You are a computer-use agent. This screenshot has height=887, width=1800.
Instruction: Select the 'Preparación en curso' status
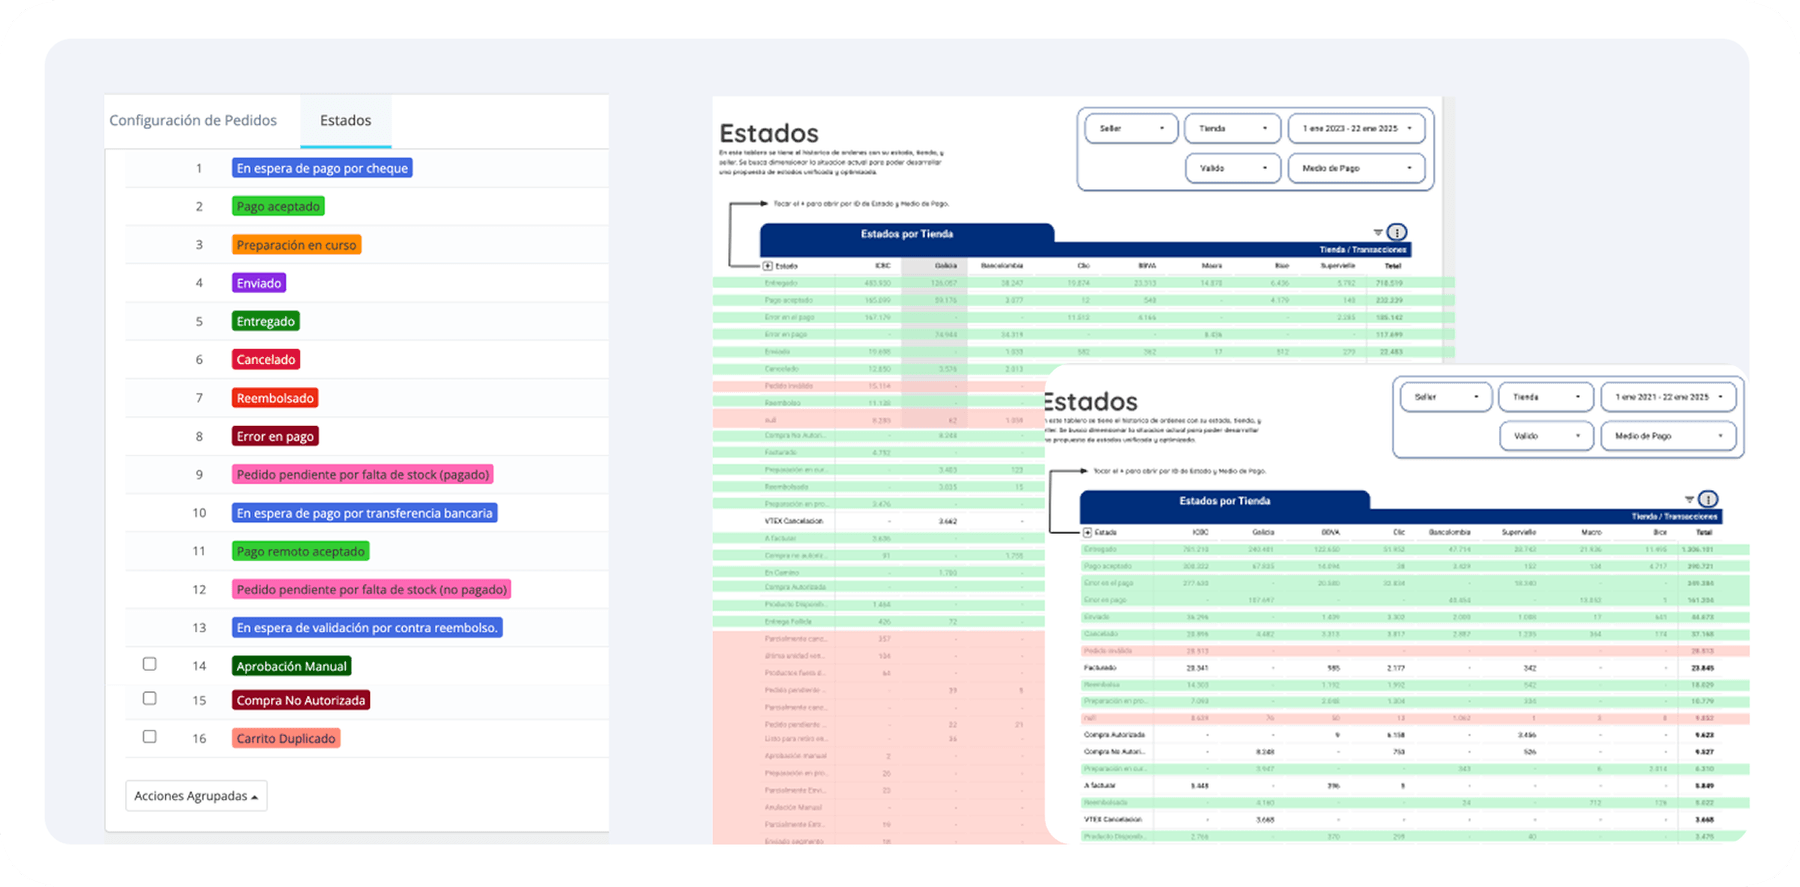(296, 245)
